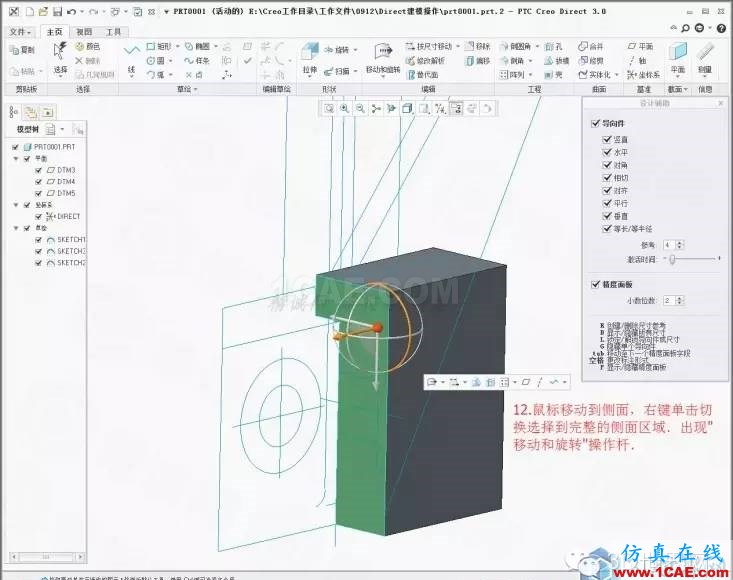Click the search magnifier icon at top right
Viewport: 733px width, 580px height.
click(685, 28)
